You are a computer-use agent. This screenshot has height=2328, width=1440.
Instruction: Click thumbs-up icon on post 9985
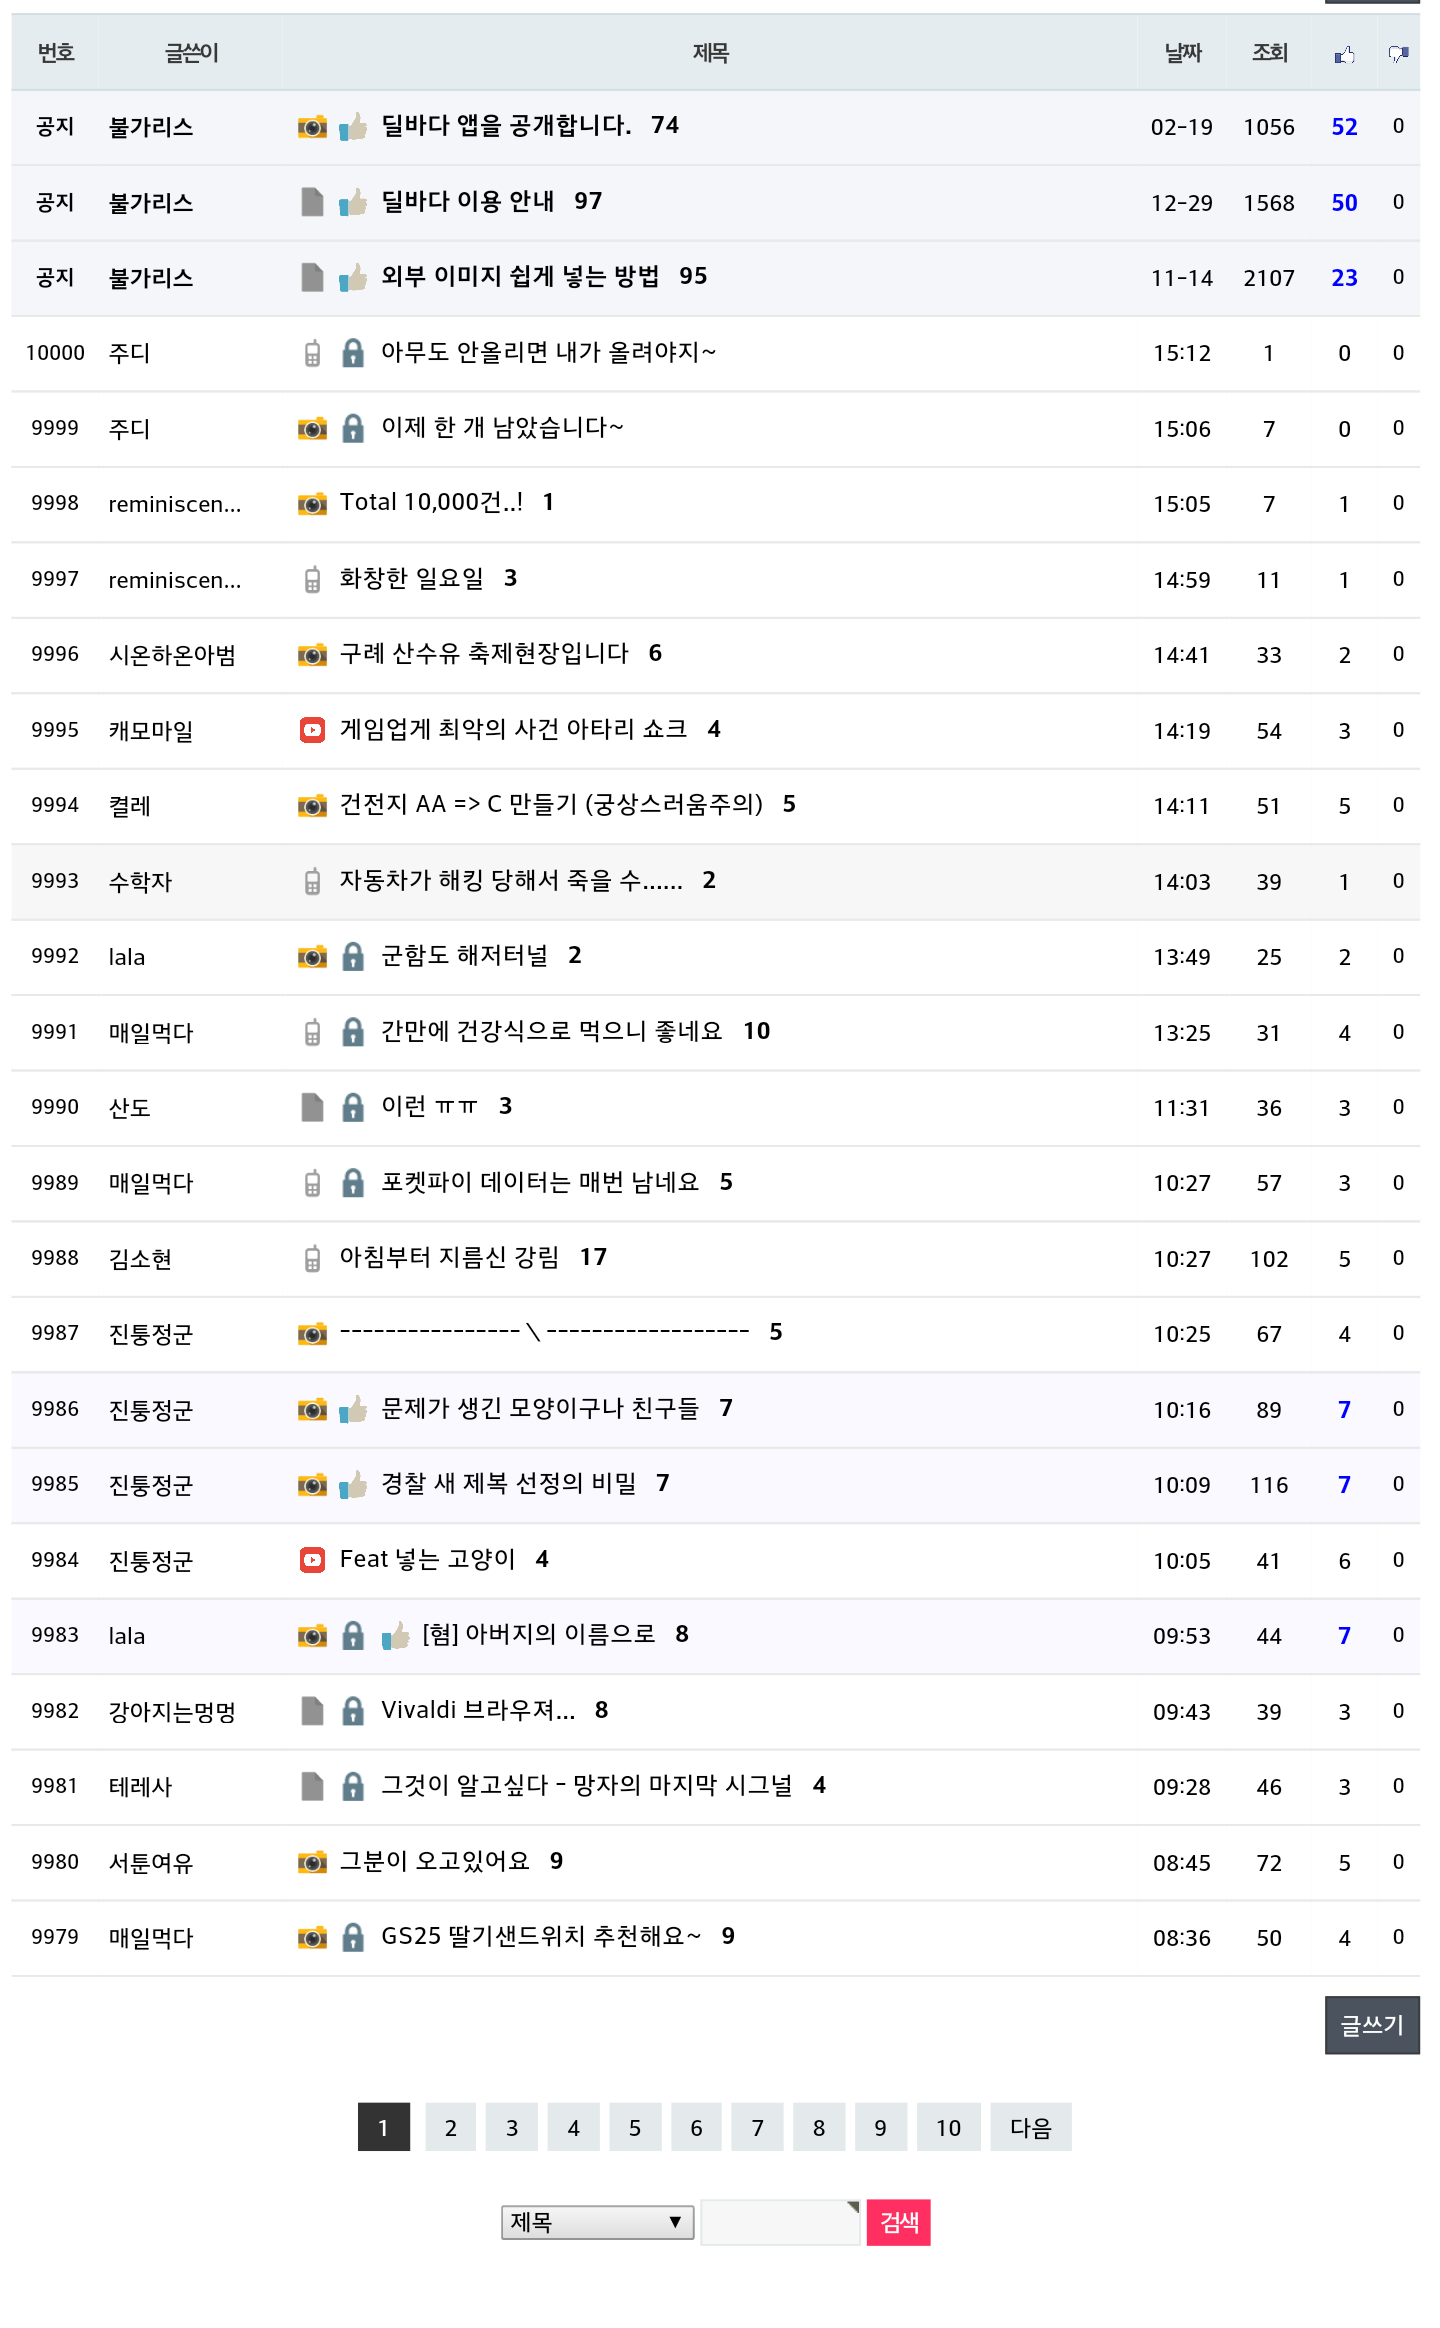click(x=353, y=1485)
